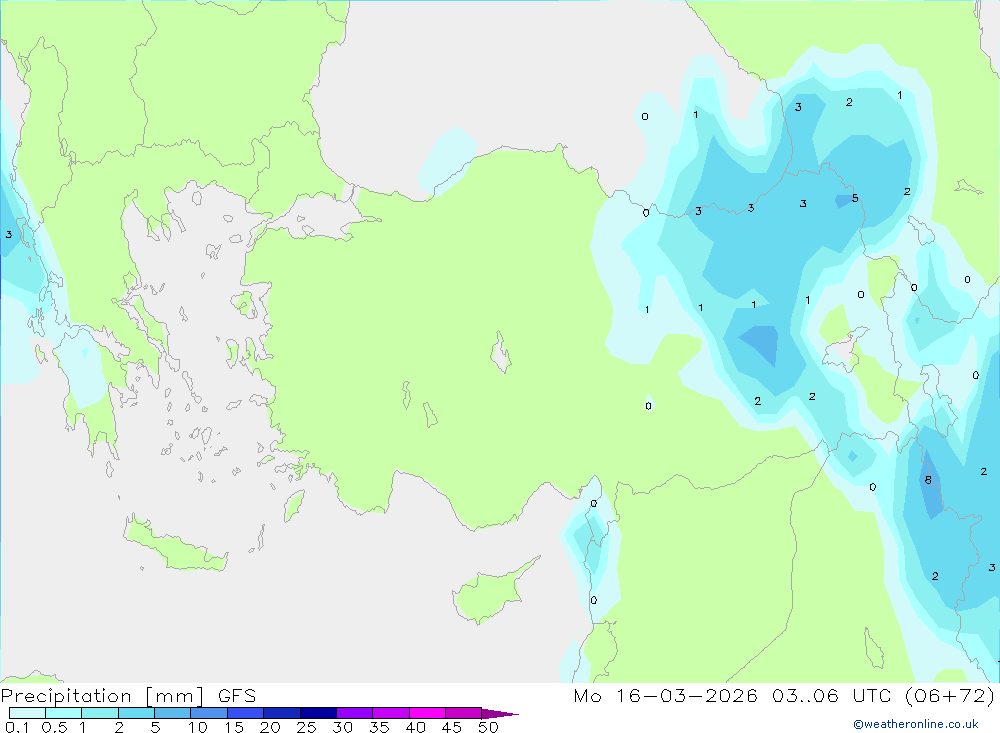1000x733 pixels.
Task: Click the 25–30 mm navy legend swatch
Action: coord(318,713)
